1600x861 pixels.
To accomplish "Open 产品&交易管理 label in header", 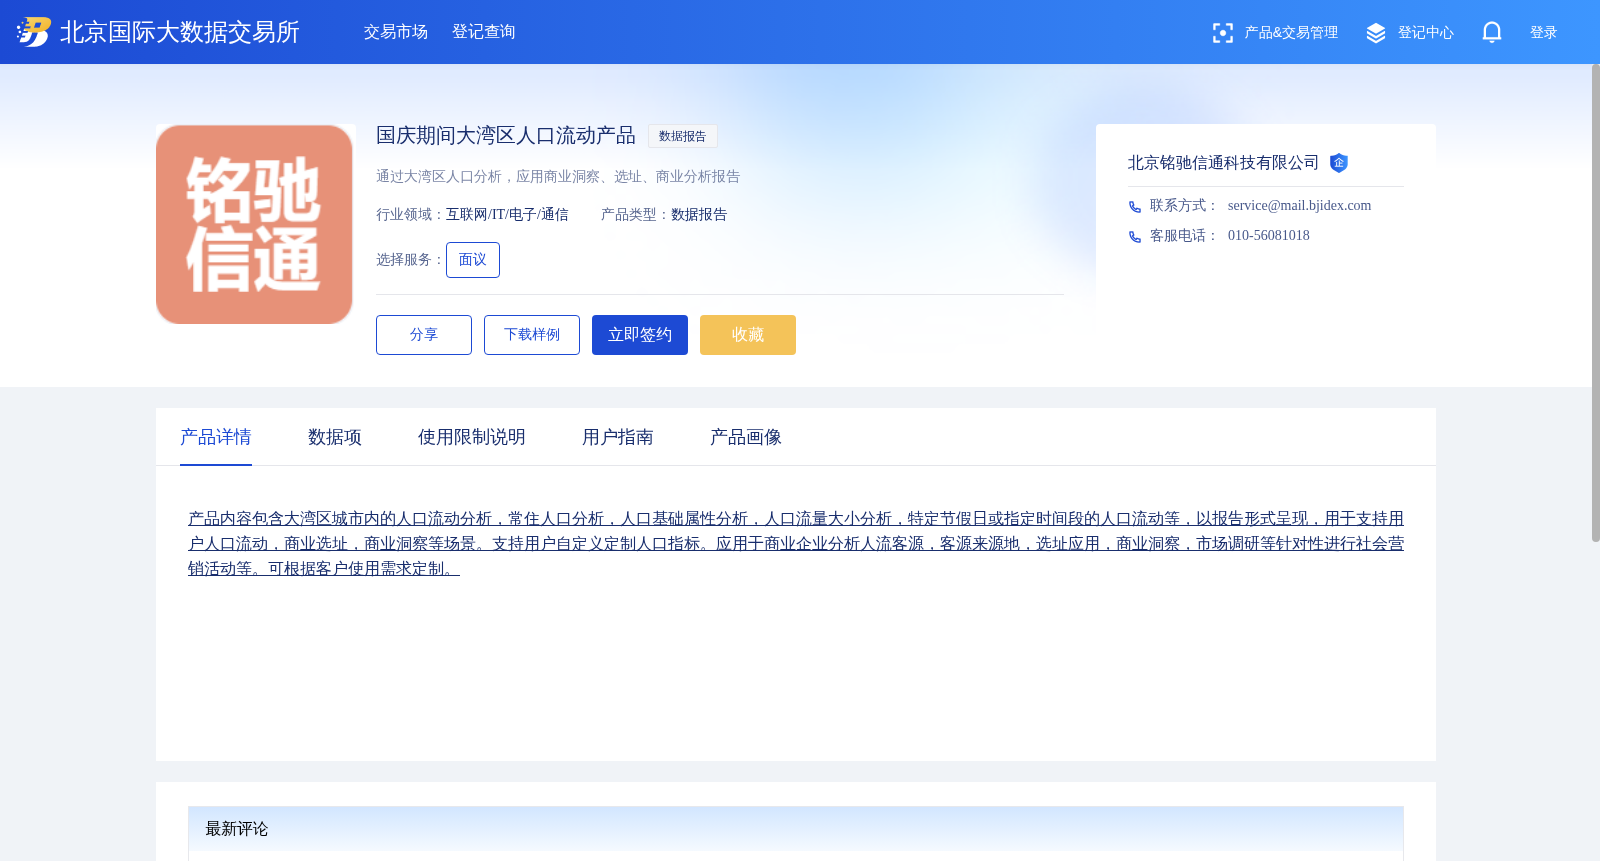I will tap(1291, 33).
